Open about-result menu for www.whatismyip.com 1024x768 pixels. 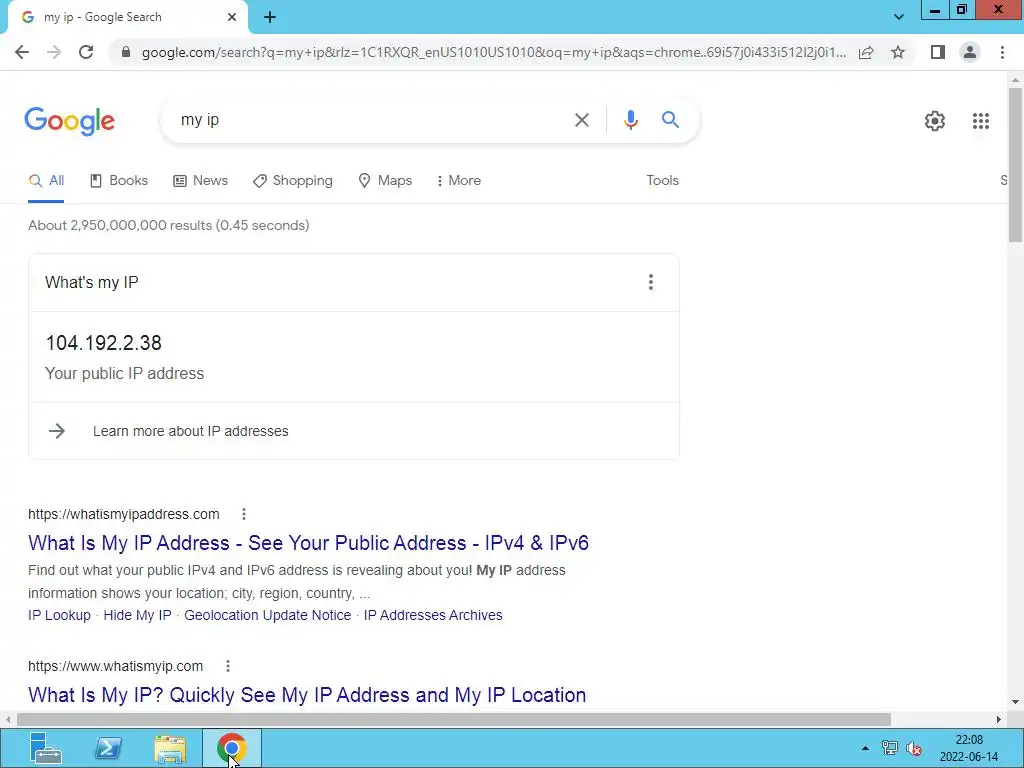point(227,666)
